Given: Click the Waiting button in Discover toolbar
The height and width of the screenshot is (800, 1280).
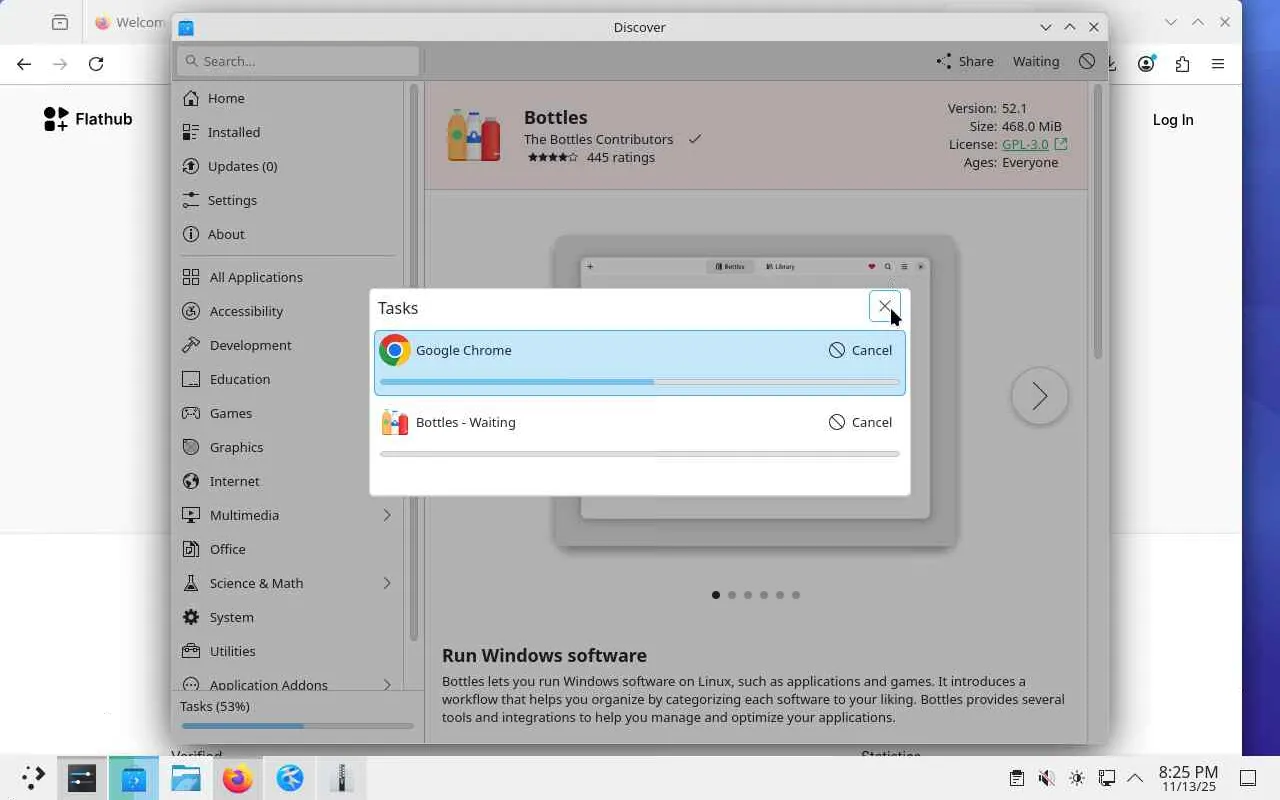Looking at the screenshot, I should [1036, 61].
